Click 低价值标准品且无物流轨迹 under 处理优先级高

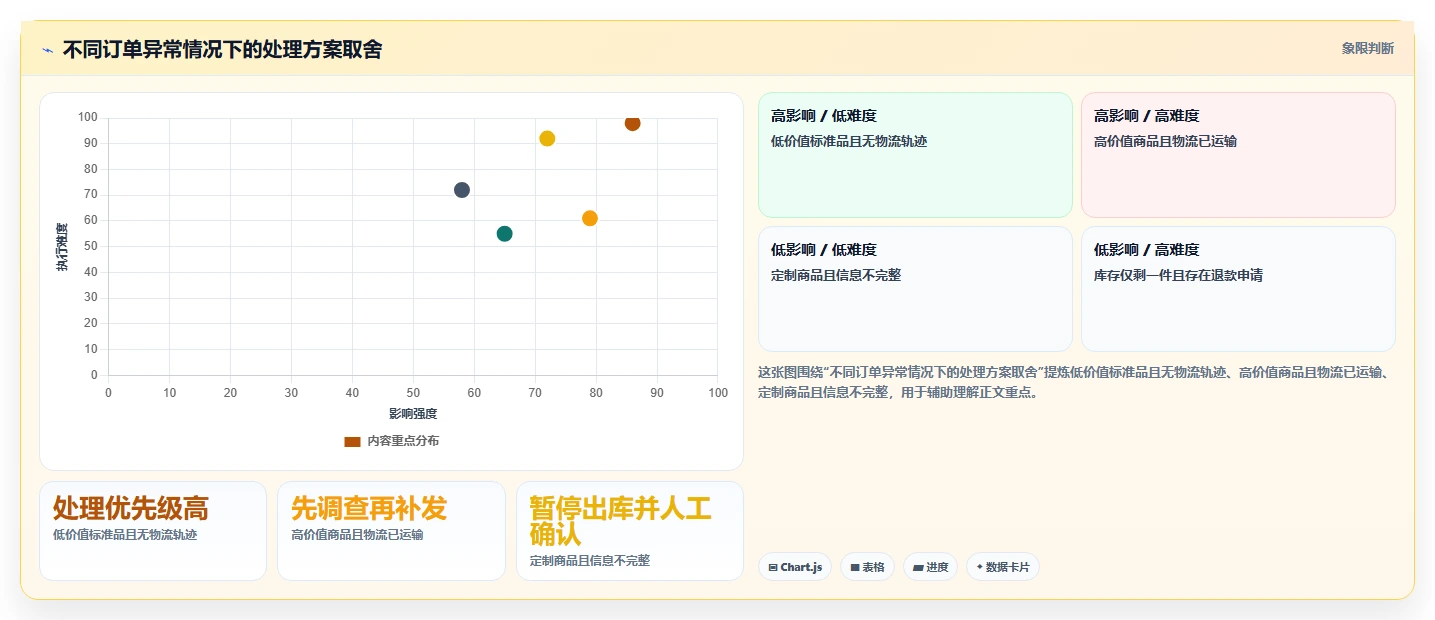pyautogui.click(x=125, y=535)
